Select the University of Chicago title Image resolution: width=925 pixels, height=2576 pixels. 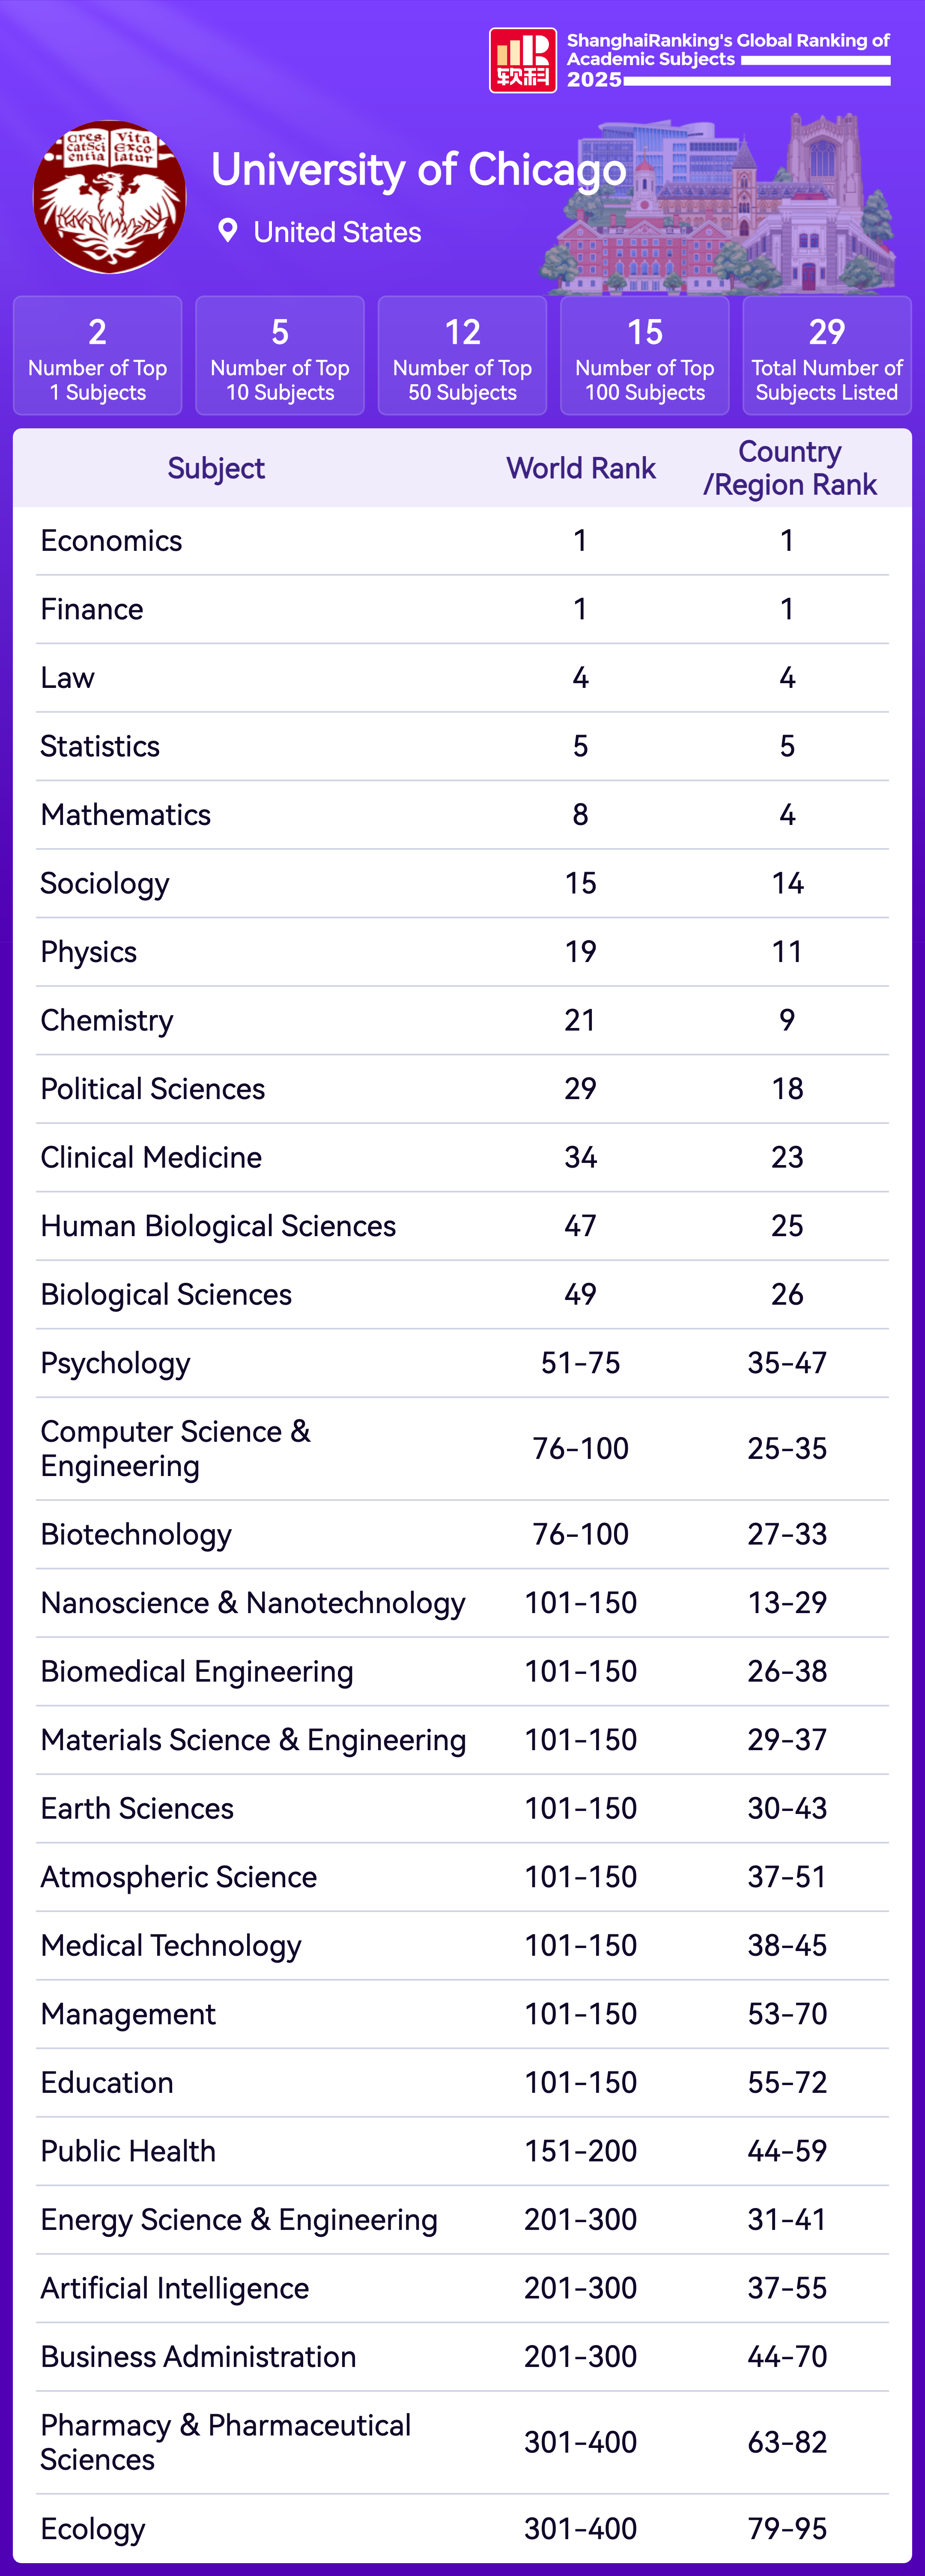(418, 170)
